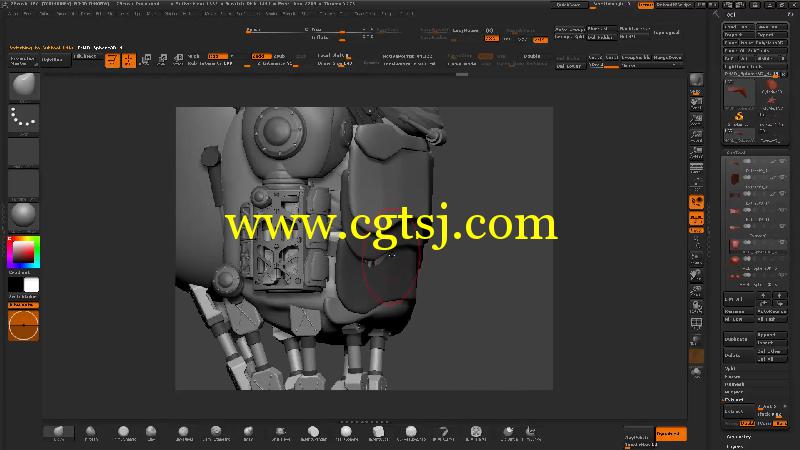The width and height of the screenshot is (800, 450).
Task: Toggle the Rgb paint channel button
Action: [x=217, y=56]
